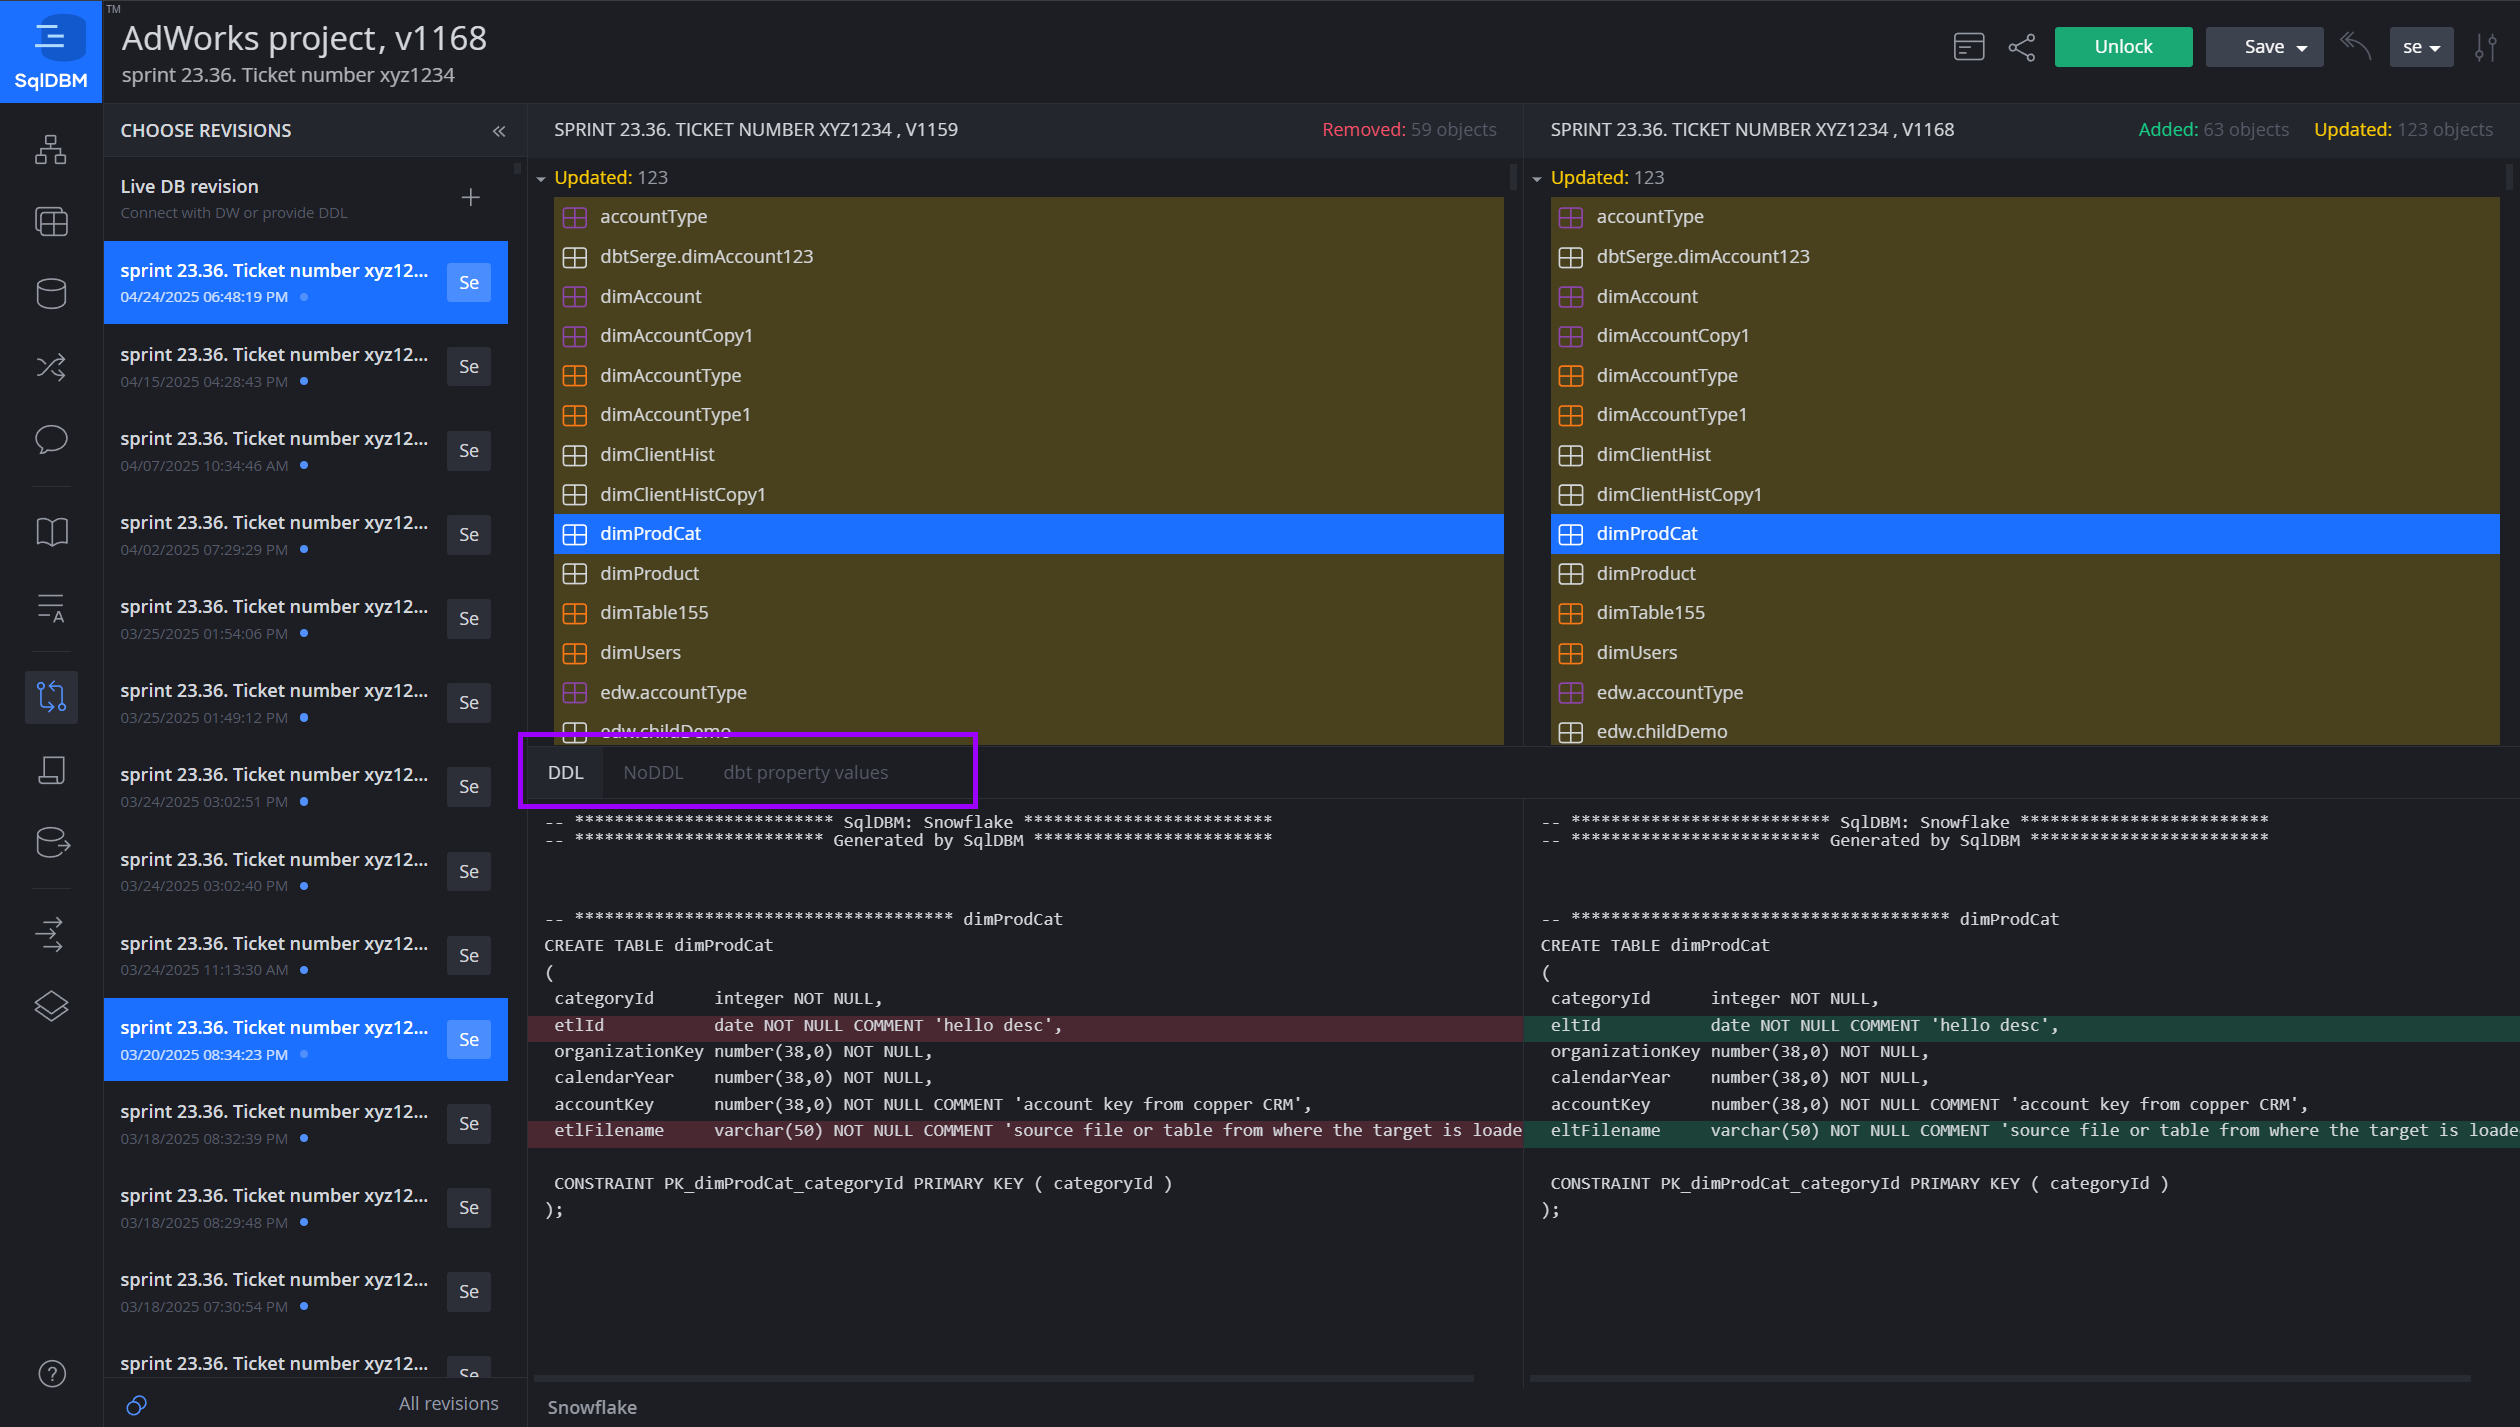The image size is (2520, 1427).
Task: Open the forward engineering arrows icon
Action: (x=51, y=933)
